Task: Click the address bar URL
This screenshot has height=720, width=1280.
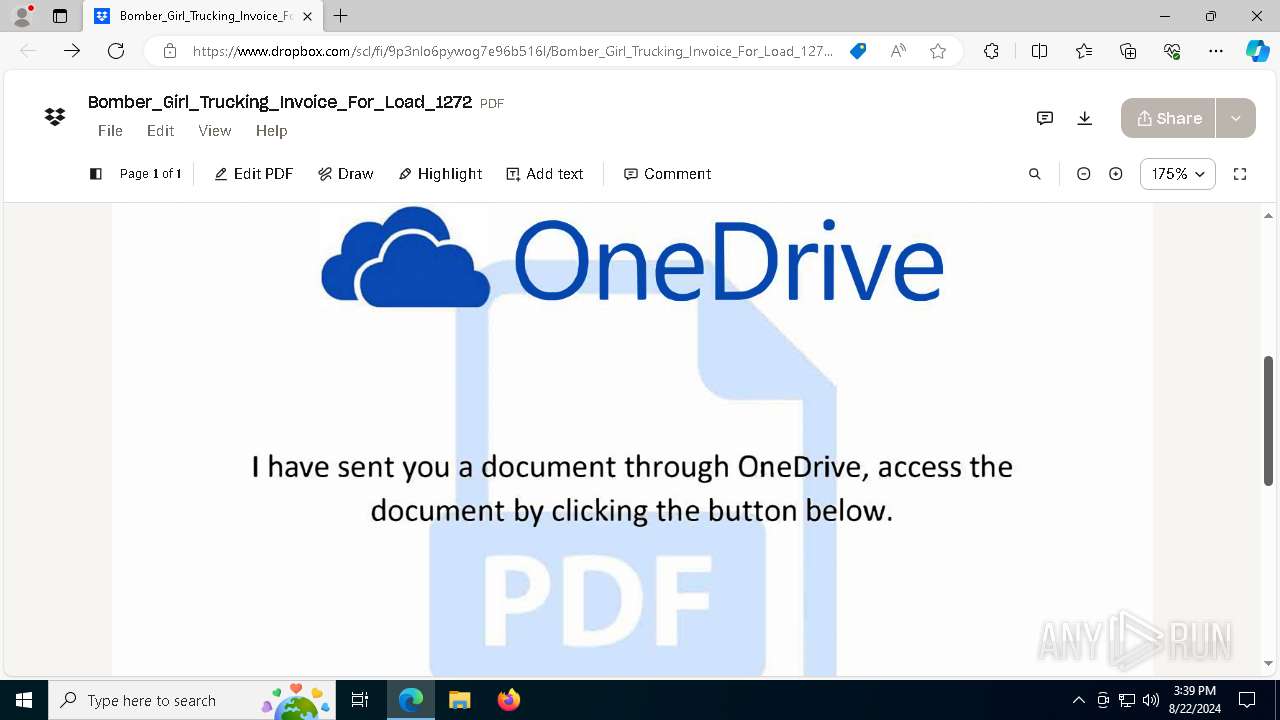Action: tap(513, 51)
